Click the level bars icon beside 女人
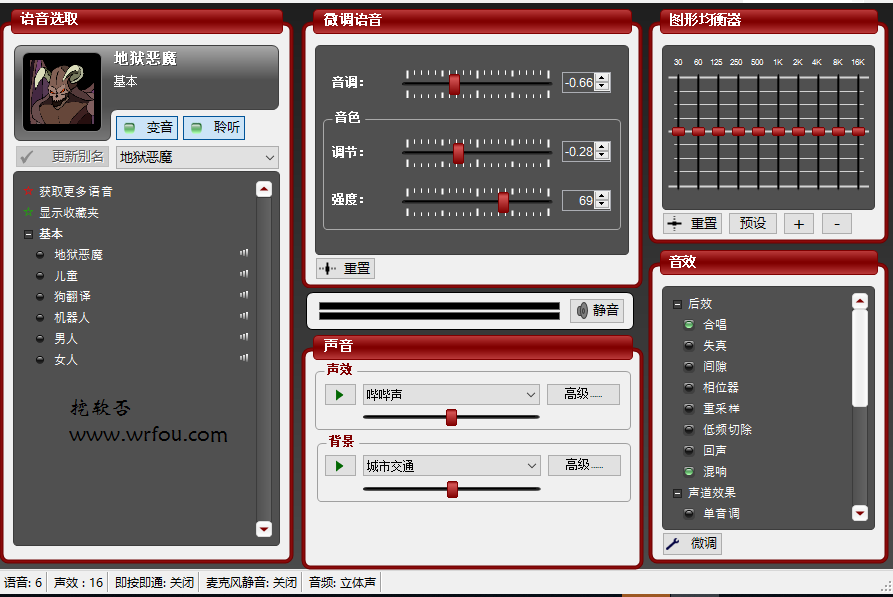Image resolution: width=893 pixels, height=597 pixels. click(244, 358)
